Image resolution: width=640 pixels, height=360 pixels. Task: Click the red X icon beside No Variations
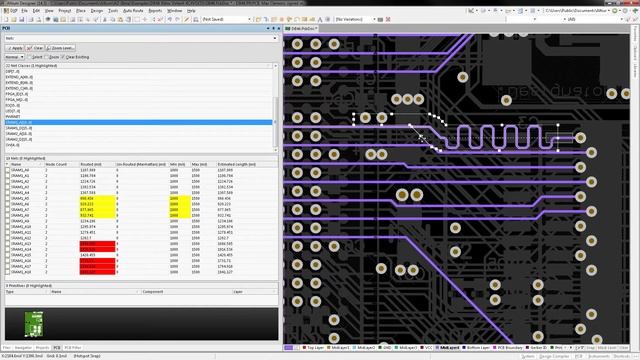388,19
